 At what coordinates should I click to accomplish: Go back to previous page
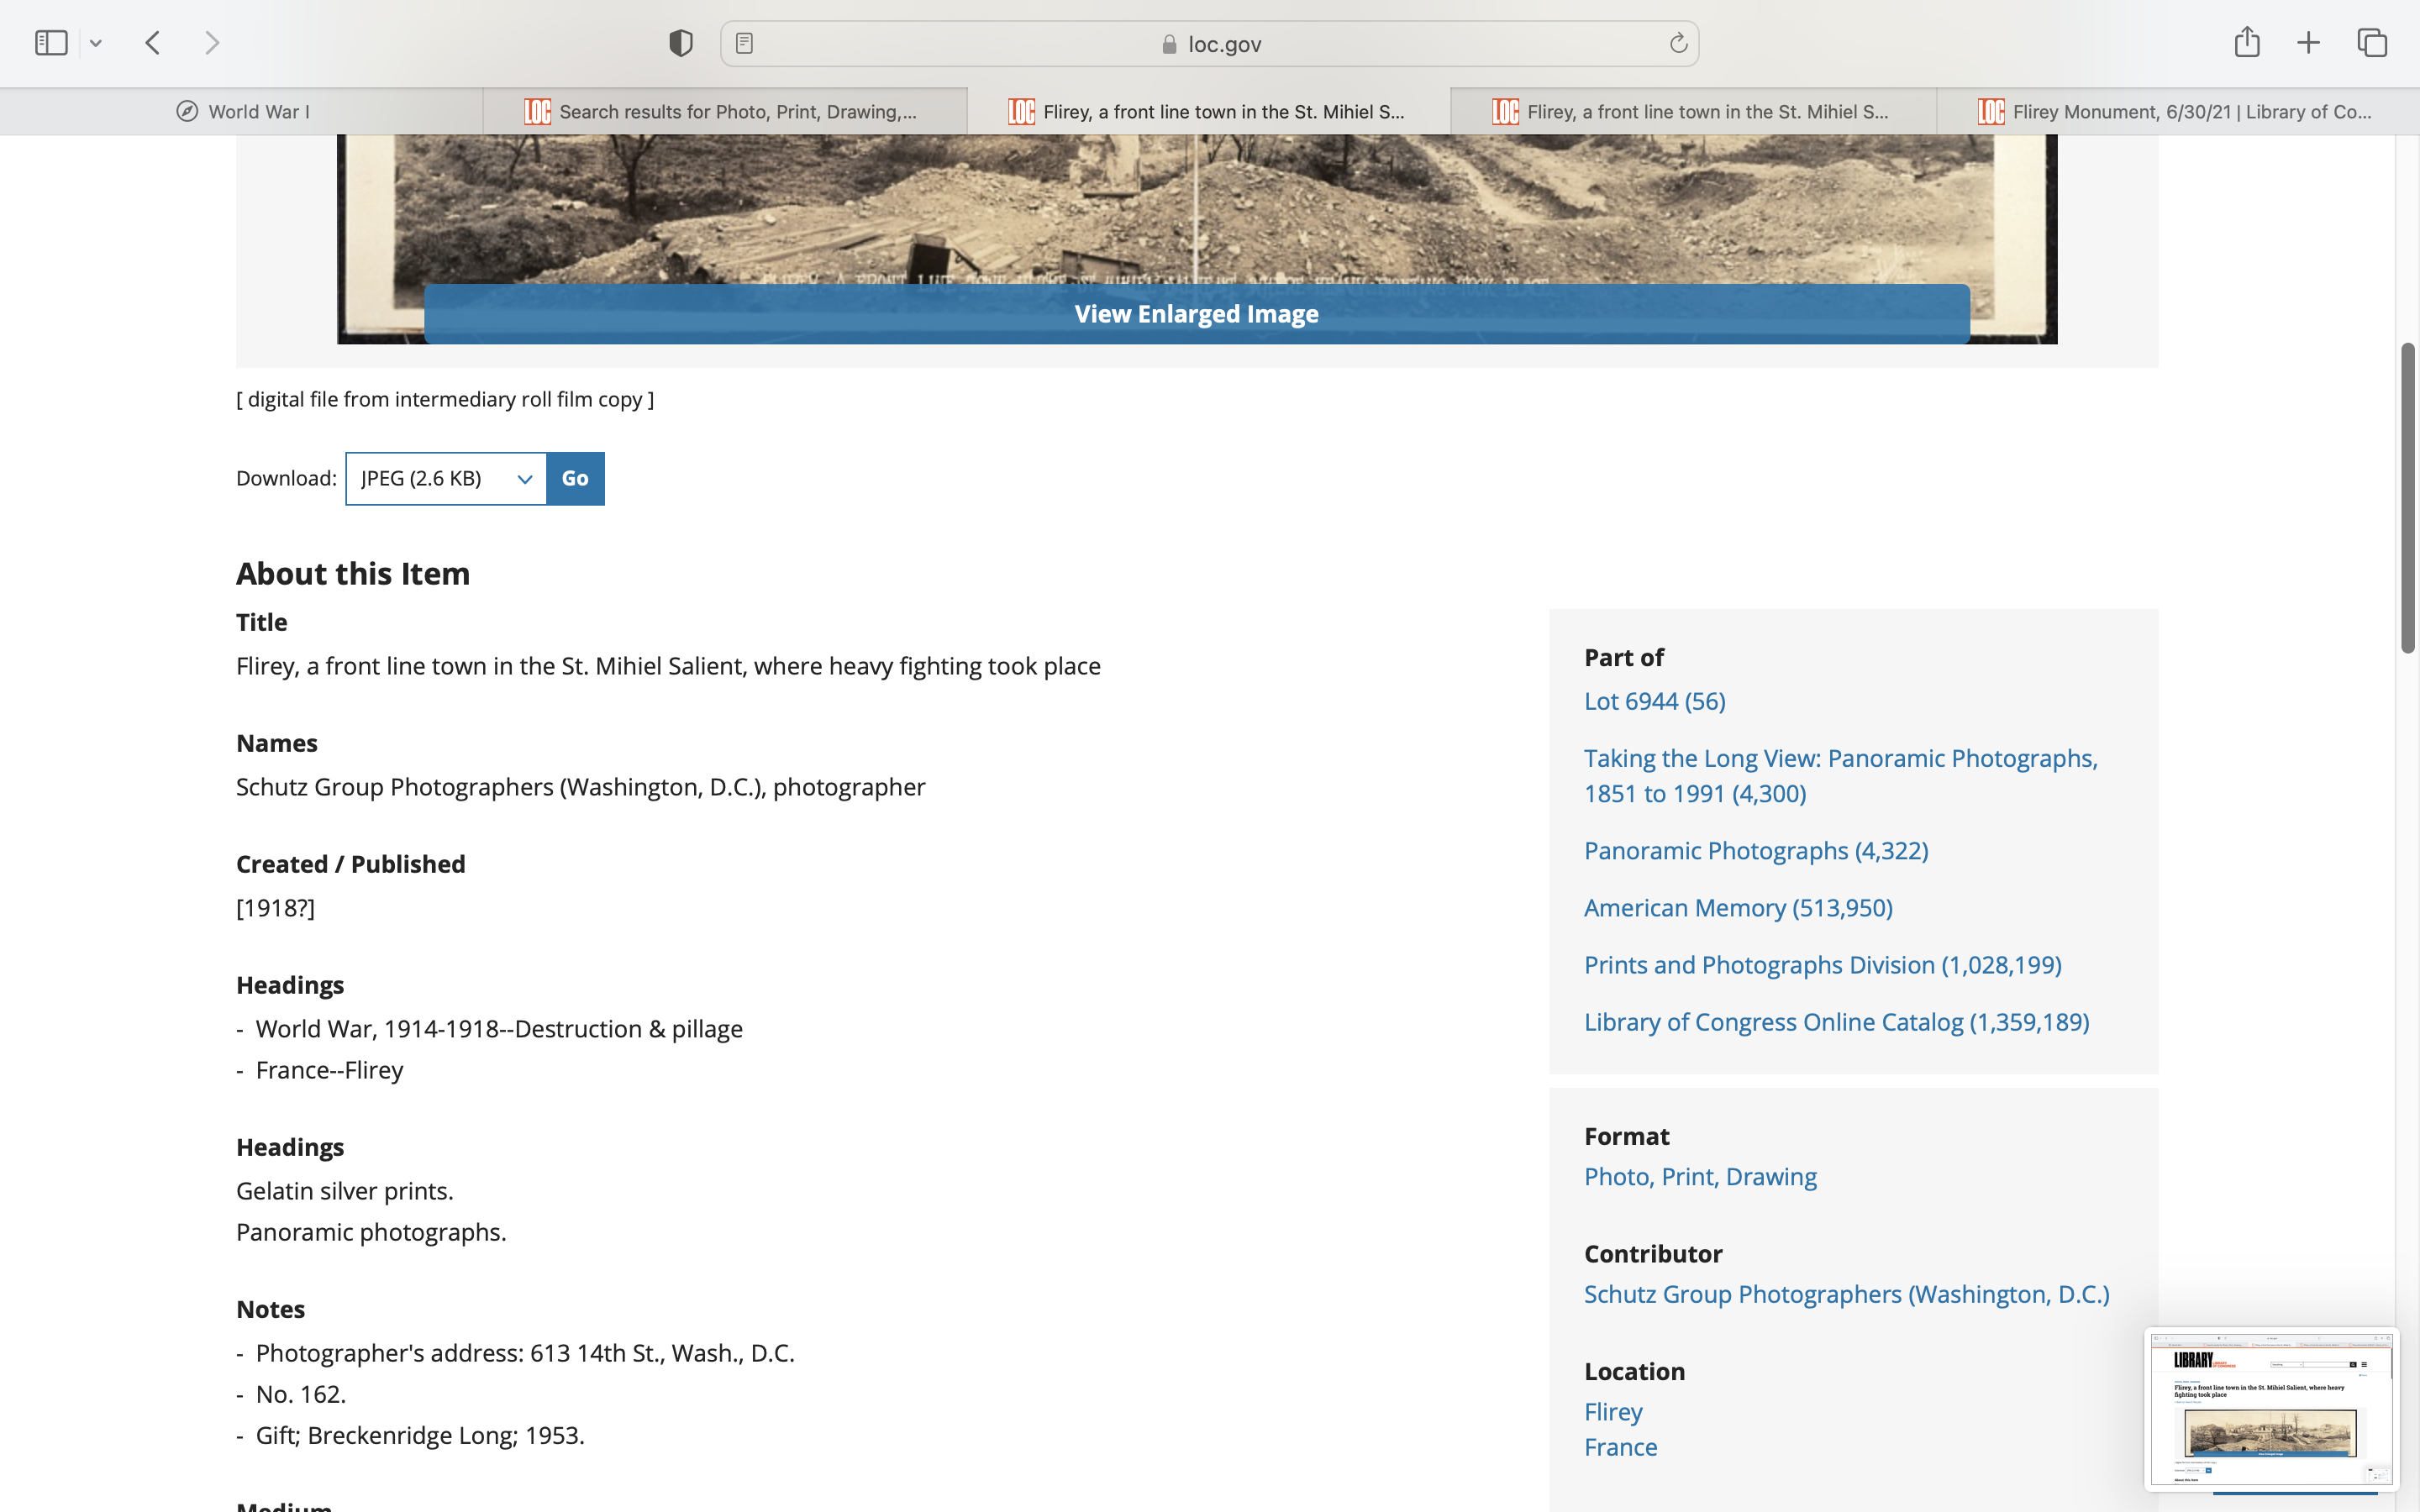click(x=153, y=43)
